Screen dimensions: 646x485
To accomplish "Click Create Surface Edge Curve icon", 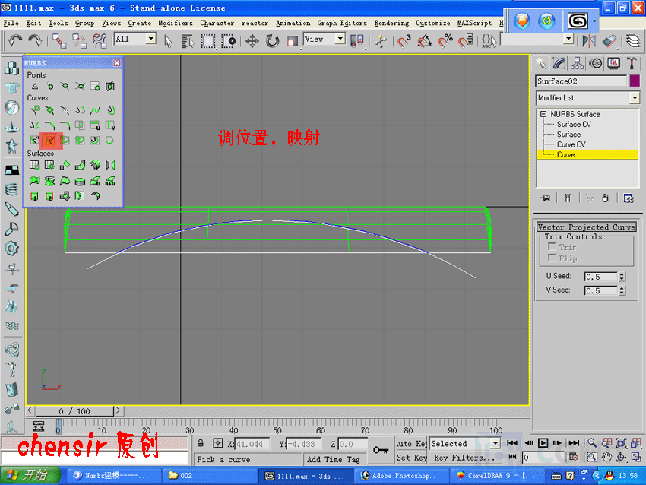I will [110, 140].
